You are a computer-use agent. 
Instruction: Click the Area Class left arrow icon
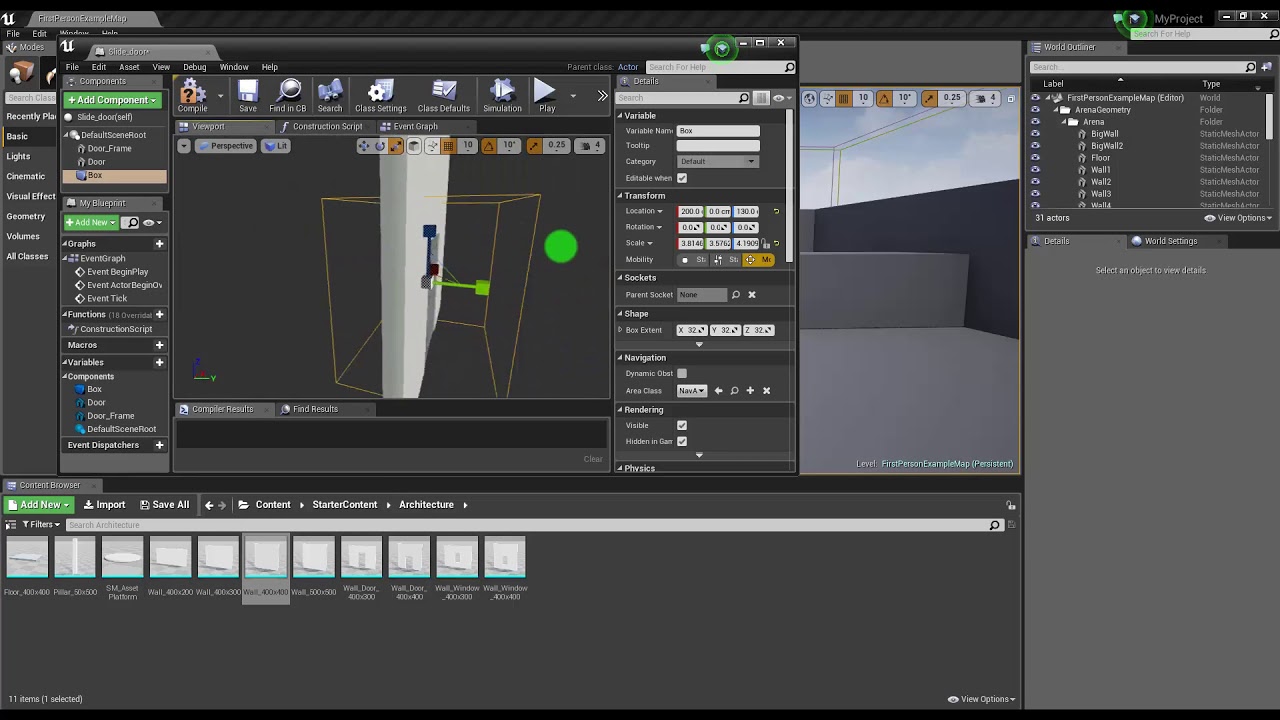click(x=718, y=391)
